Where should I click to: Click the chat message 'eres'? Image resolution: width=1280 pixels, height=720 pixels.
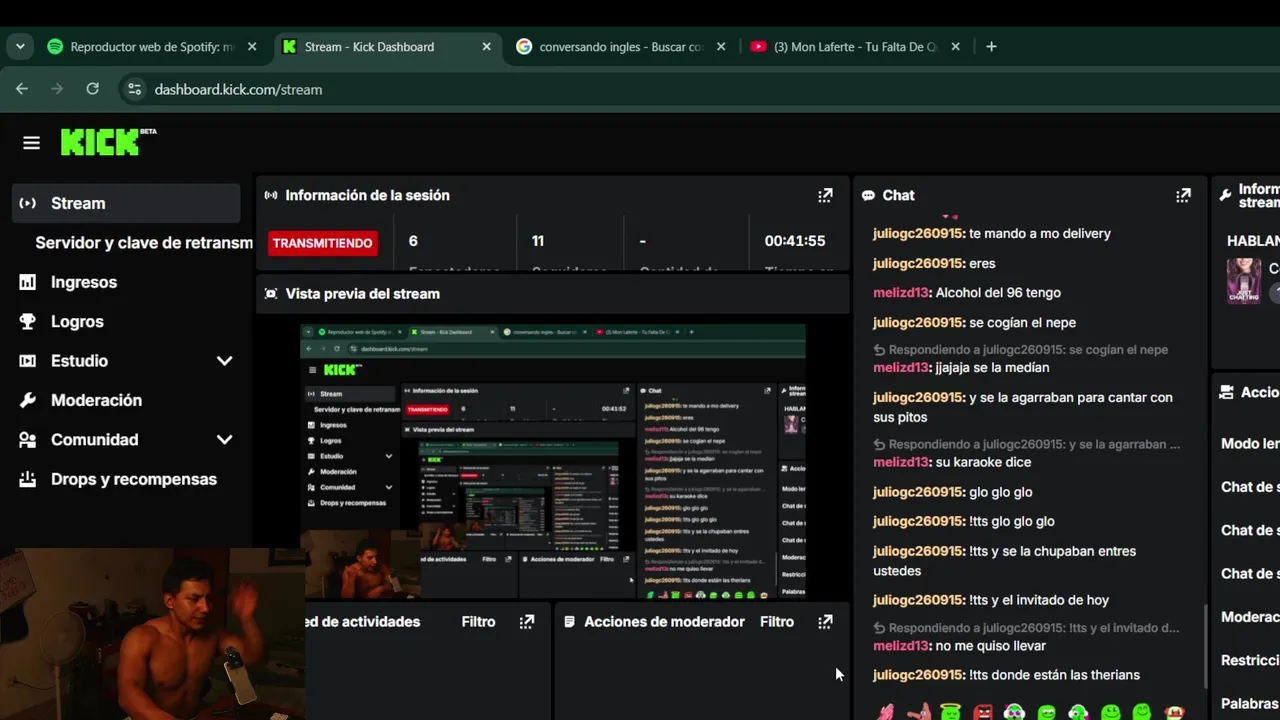click(982, 263)
